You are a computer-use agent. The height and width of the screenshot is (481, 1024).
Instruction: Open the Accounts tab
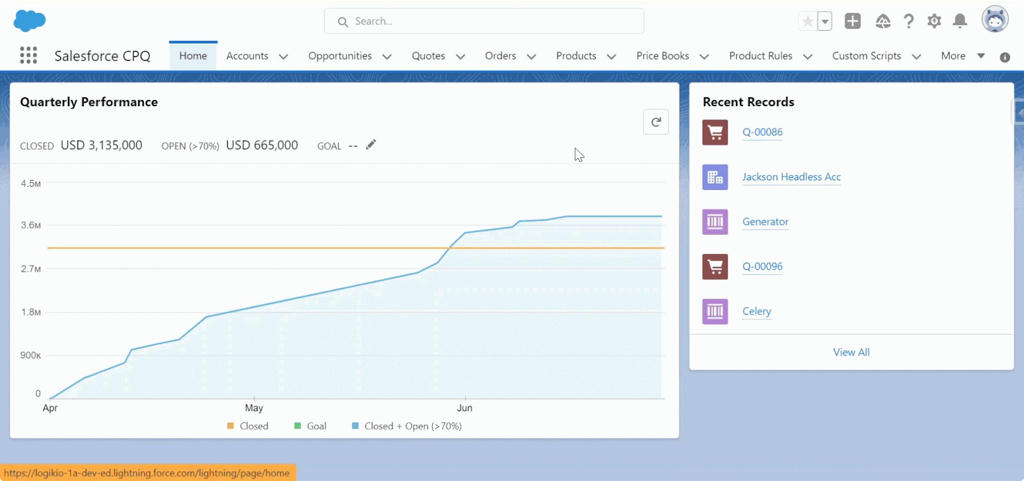pyautogui.click(x=248, y=56)
